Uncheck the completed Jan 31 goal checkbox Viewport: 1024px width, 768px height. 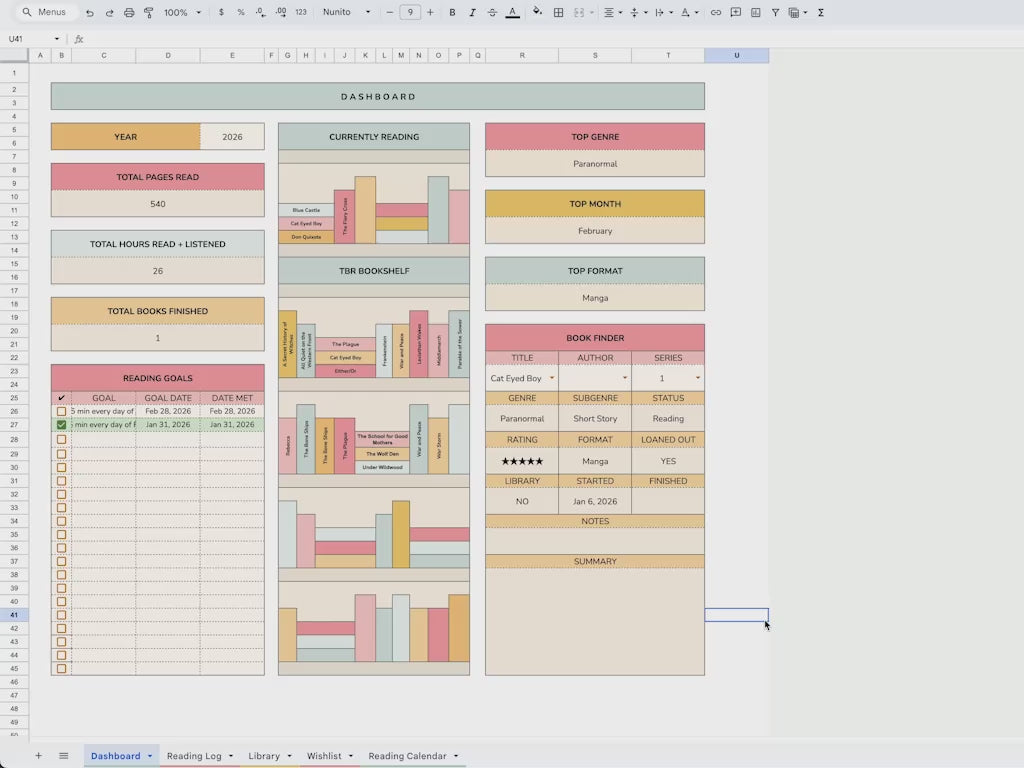(61, 425)
